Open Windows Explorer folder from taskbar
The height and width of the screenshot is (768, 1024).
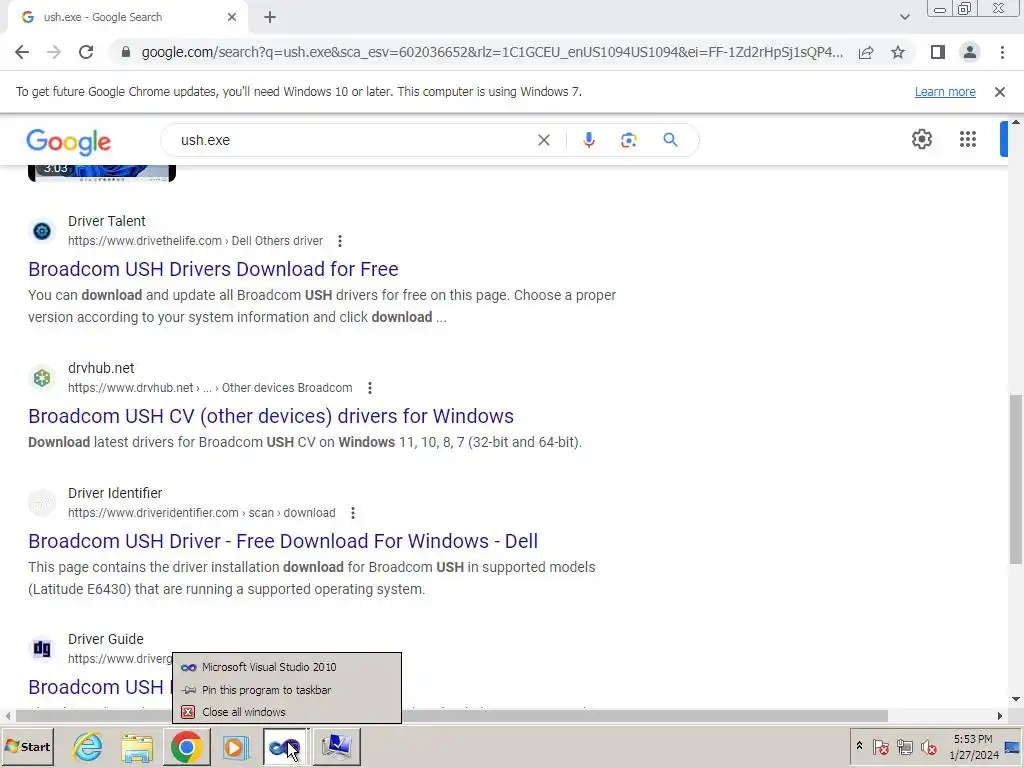point(136,746)
